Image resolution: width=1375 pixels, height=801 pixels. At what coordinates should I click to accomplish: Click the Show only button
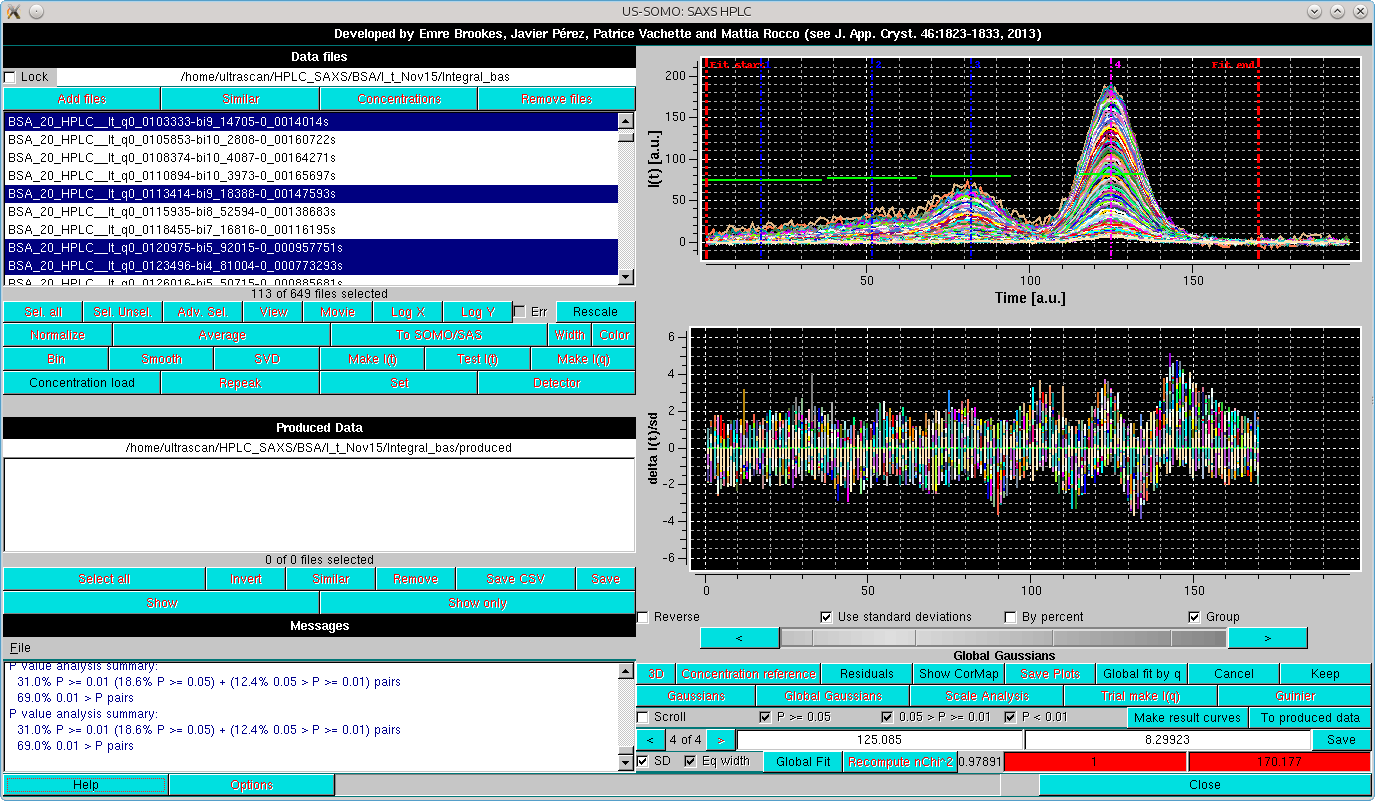click(x=478, y=603)
